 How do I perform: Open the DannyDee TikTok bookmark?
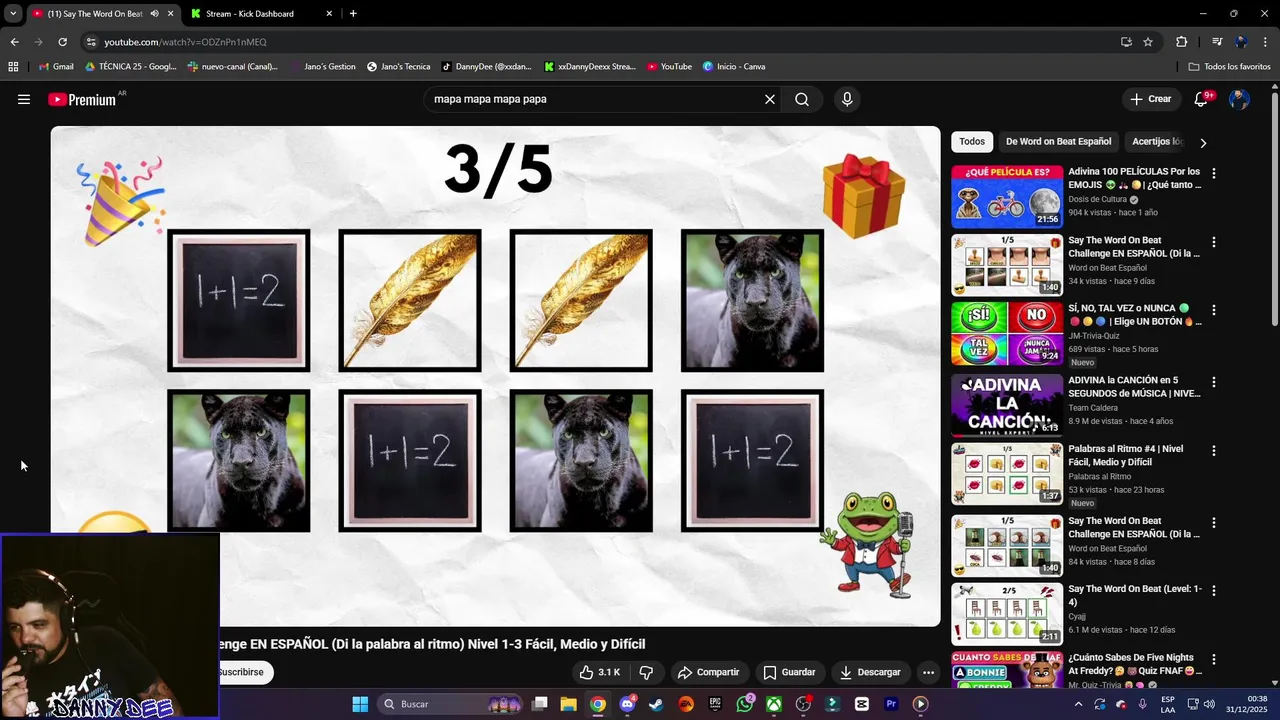click(487, 67)
